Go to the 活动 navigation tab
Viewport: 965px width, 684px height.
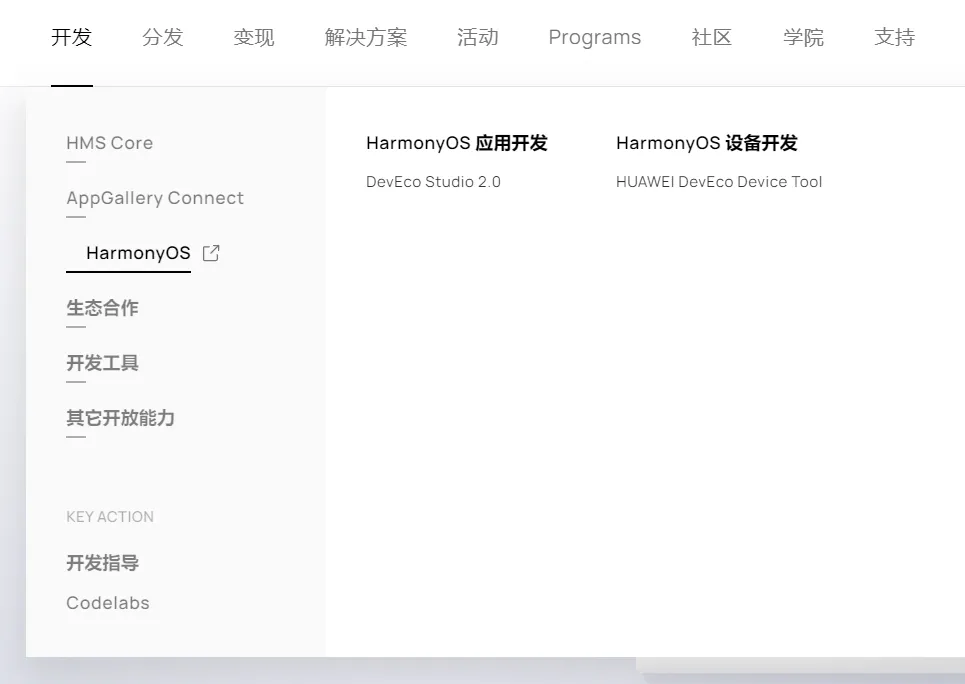coord(478,37)
